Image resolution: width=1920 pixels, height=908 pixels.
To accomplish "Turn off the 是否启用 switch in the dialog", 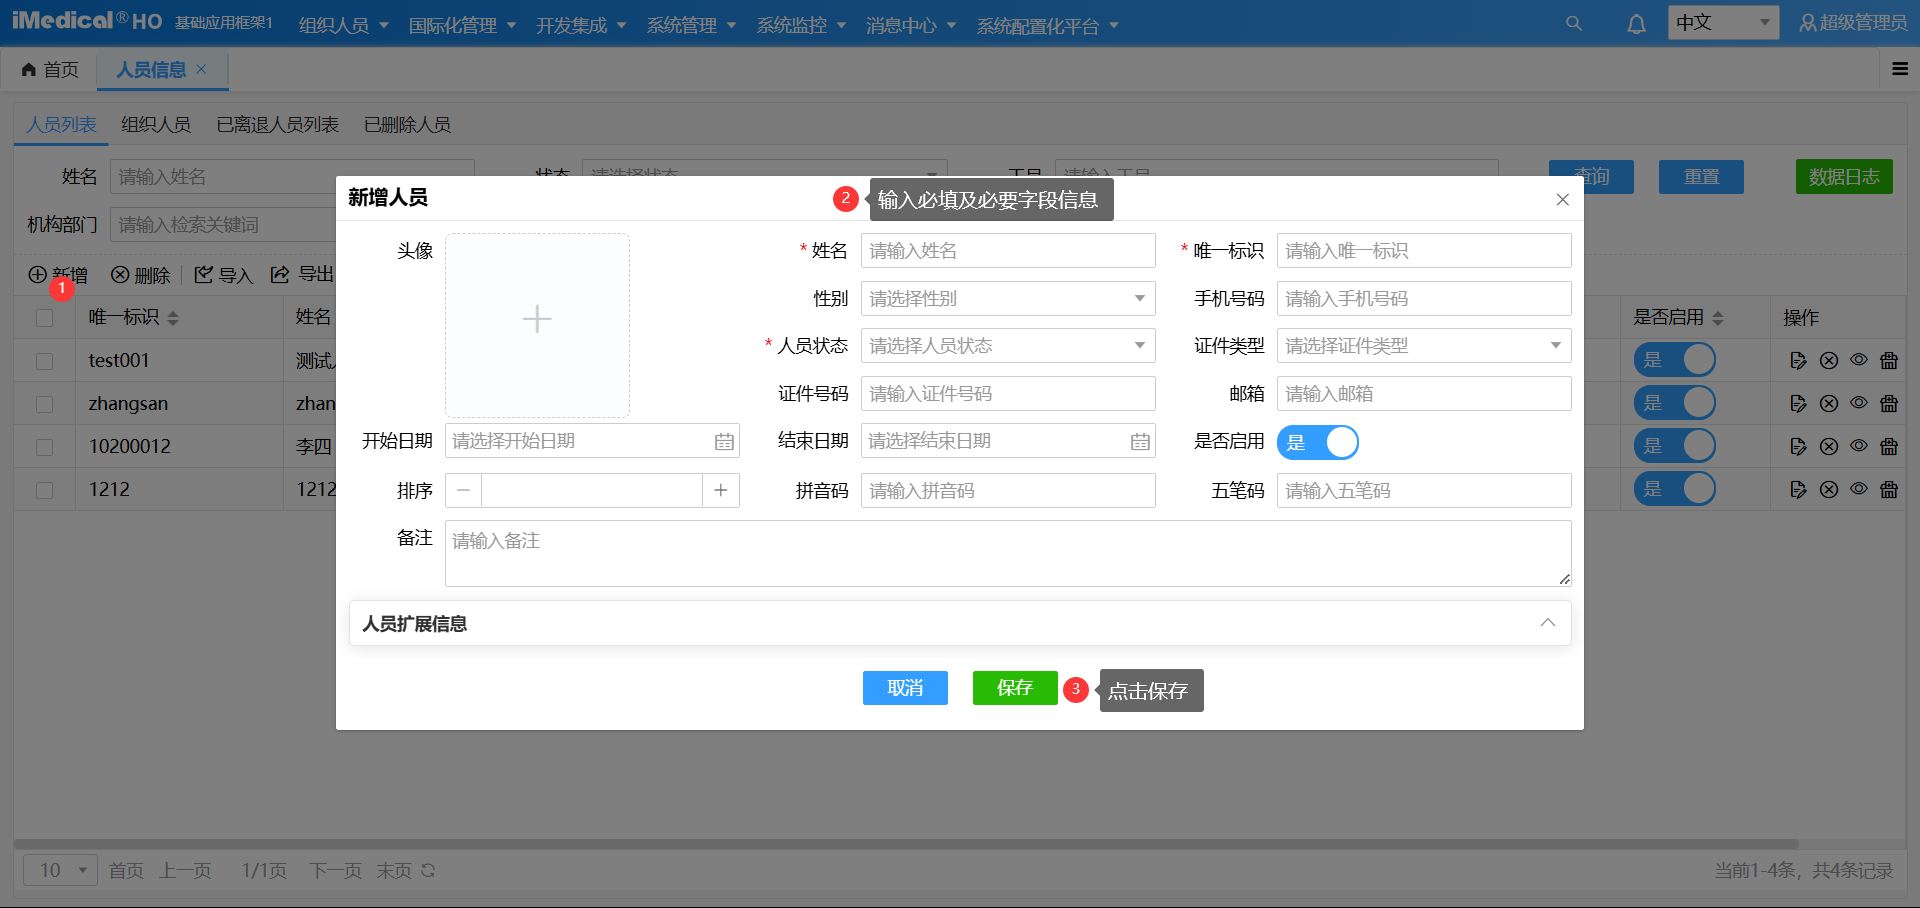I will pyautogui.click(x=1318, y=442).
